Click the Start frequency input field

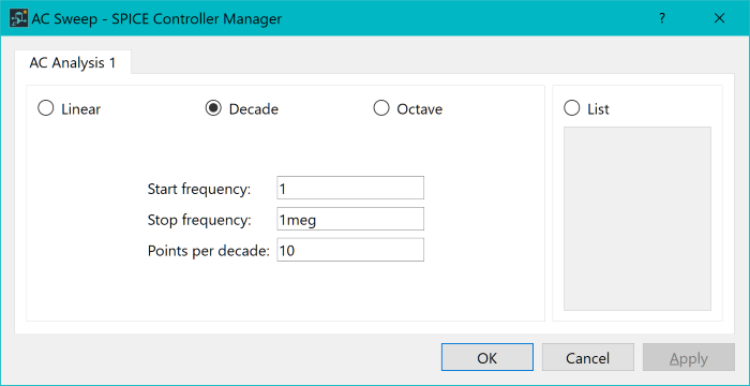pos(350,188)
